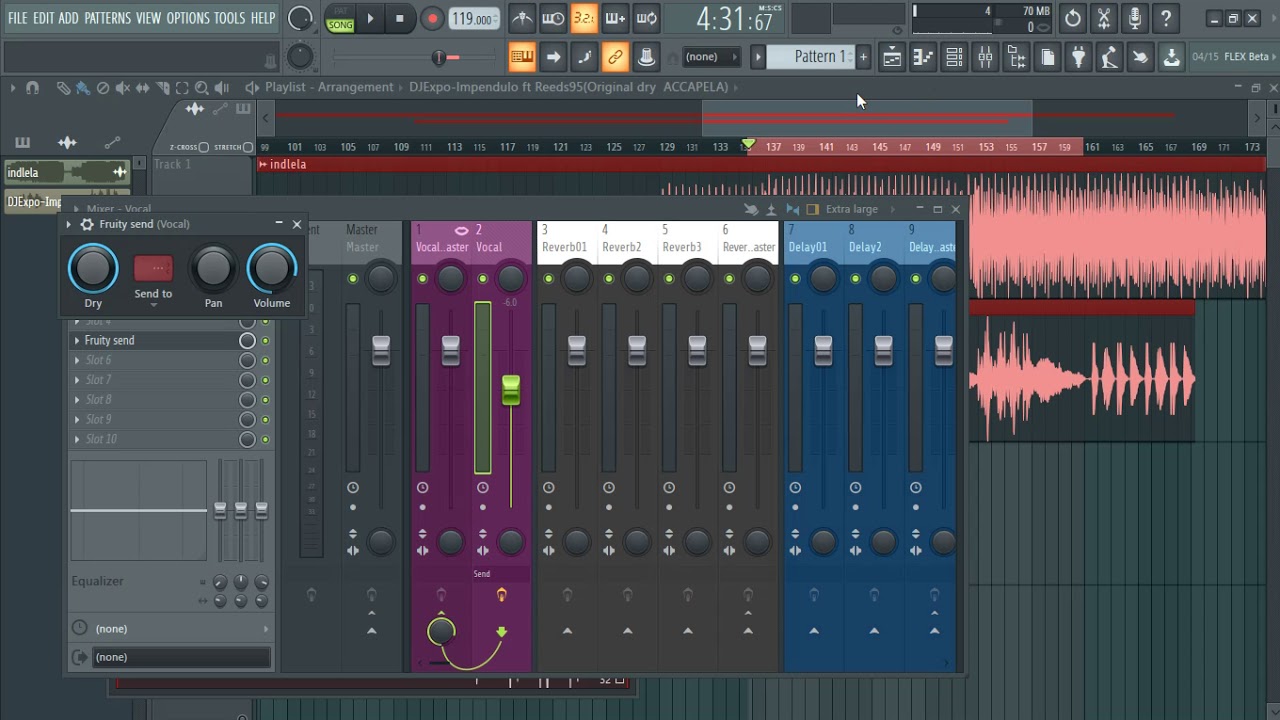
Task: Disable the Fruity send slot LED
Action: 265,341
